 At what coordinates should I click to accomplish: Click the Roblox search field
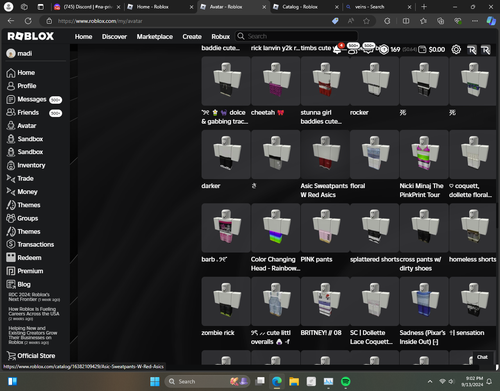click(x=297, y=36)
